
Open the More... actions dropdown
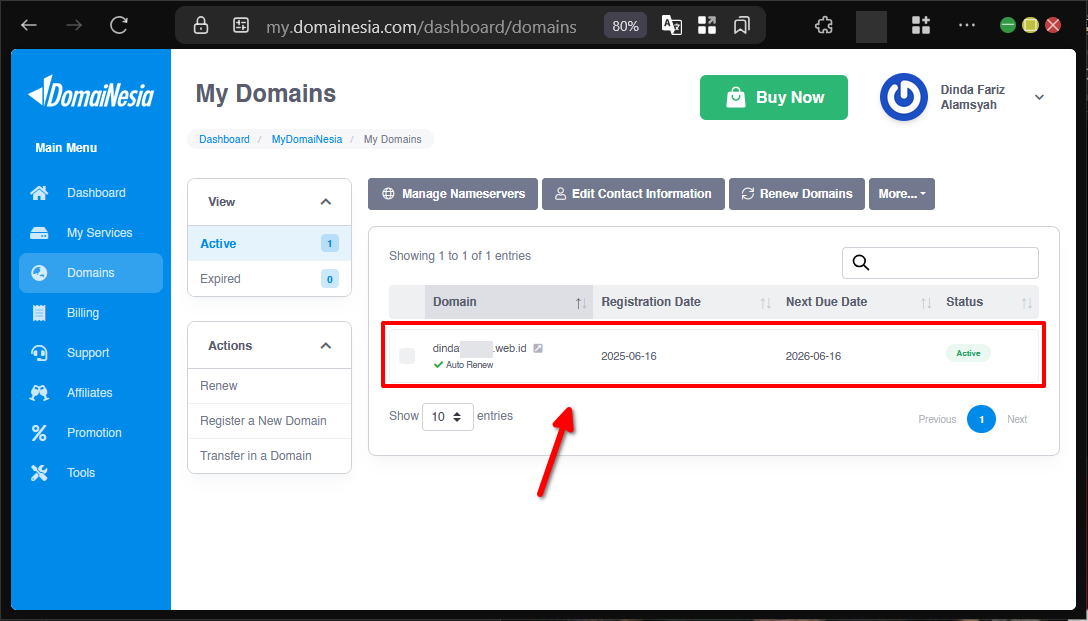pos(901,194)
